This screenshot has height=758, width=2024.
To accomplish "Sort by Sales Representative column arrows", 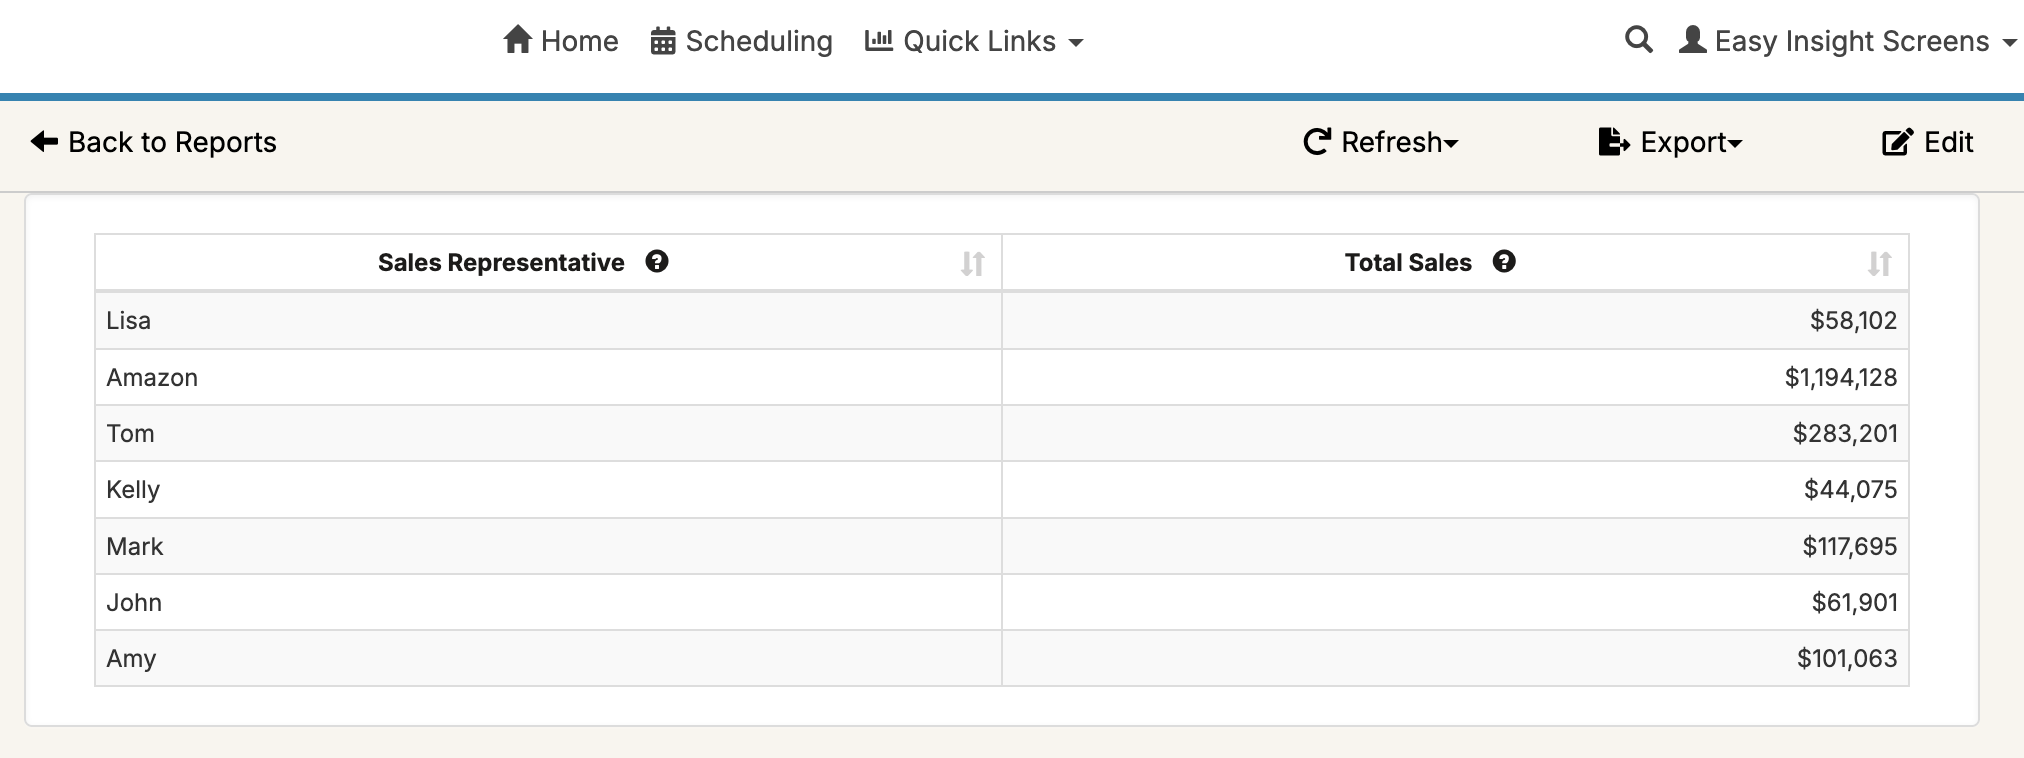I will coord(973,263).
